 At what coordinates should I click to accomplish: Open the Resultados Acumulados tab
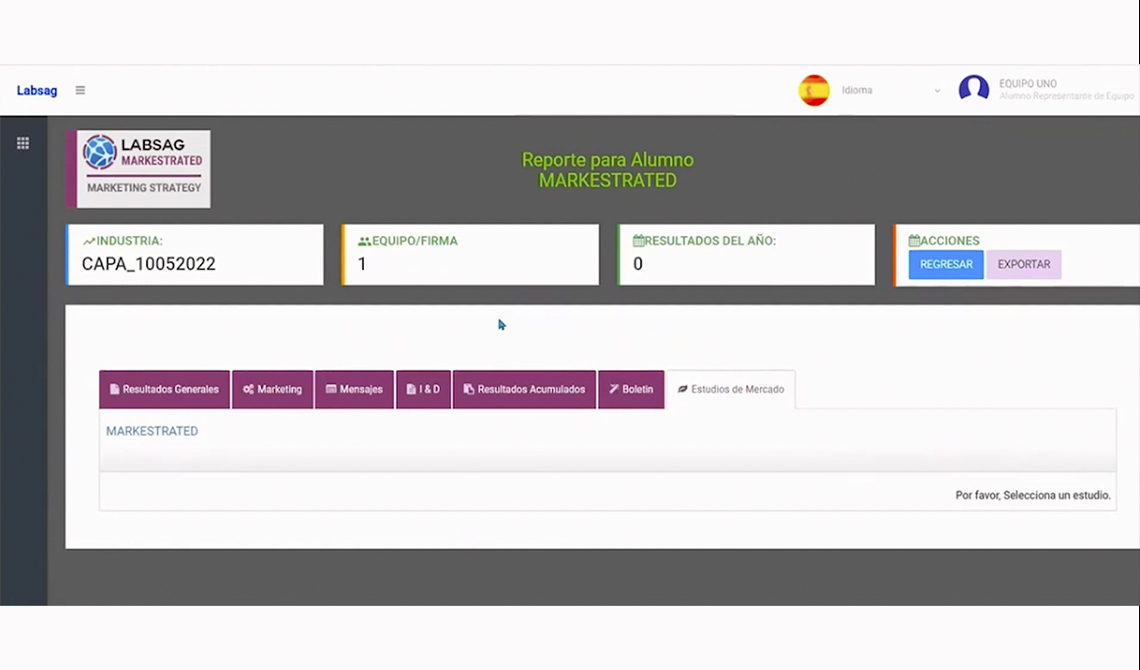524,390
